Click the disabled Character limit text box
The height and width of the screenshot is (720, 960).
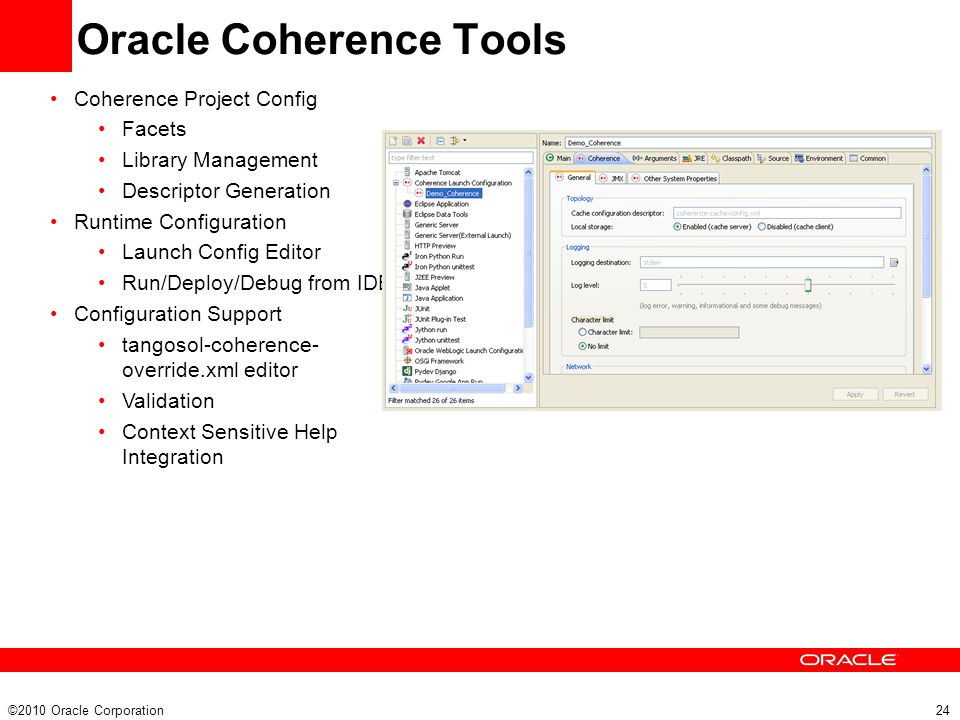[689, 332]
